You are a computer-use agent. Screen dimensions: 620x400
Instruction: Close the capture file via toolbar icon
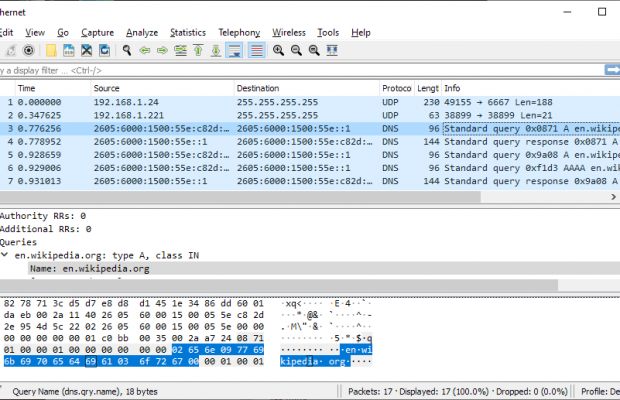pyautogui.click(x=88, y=50)
